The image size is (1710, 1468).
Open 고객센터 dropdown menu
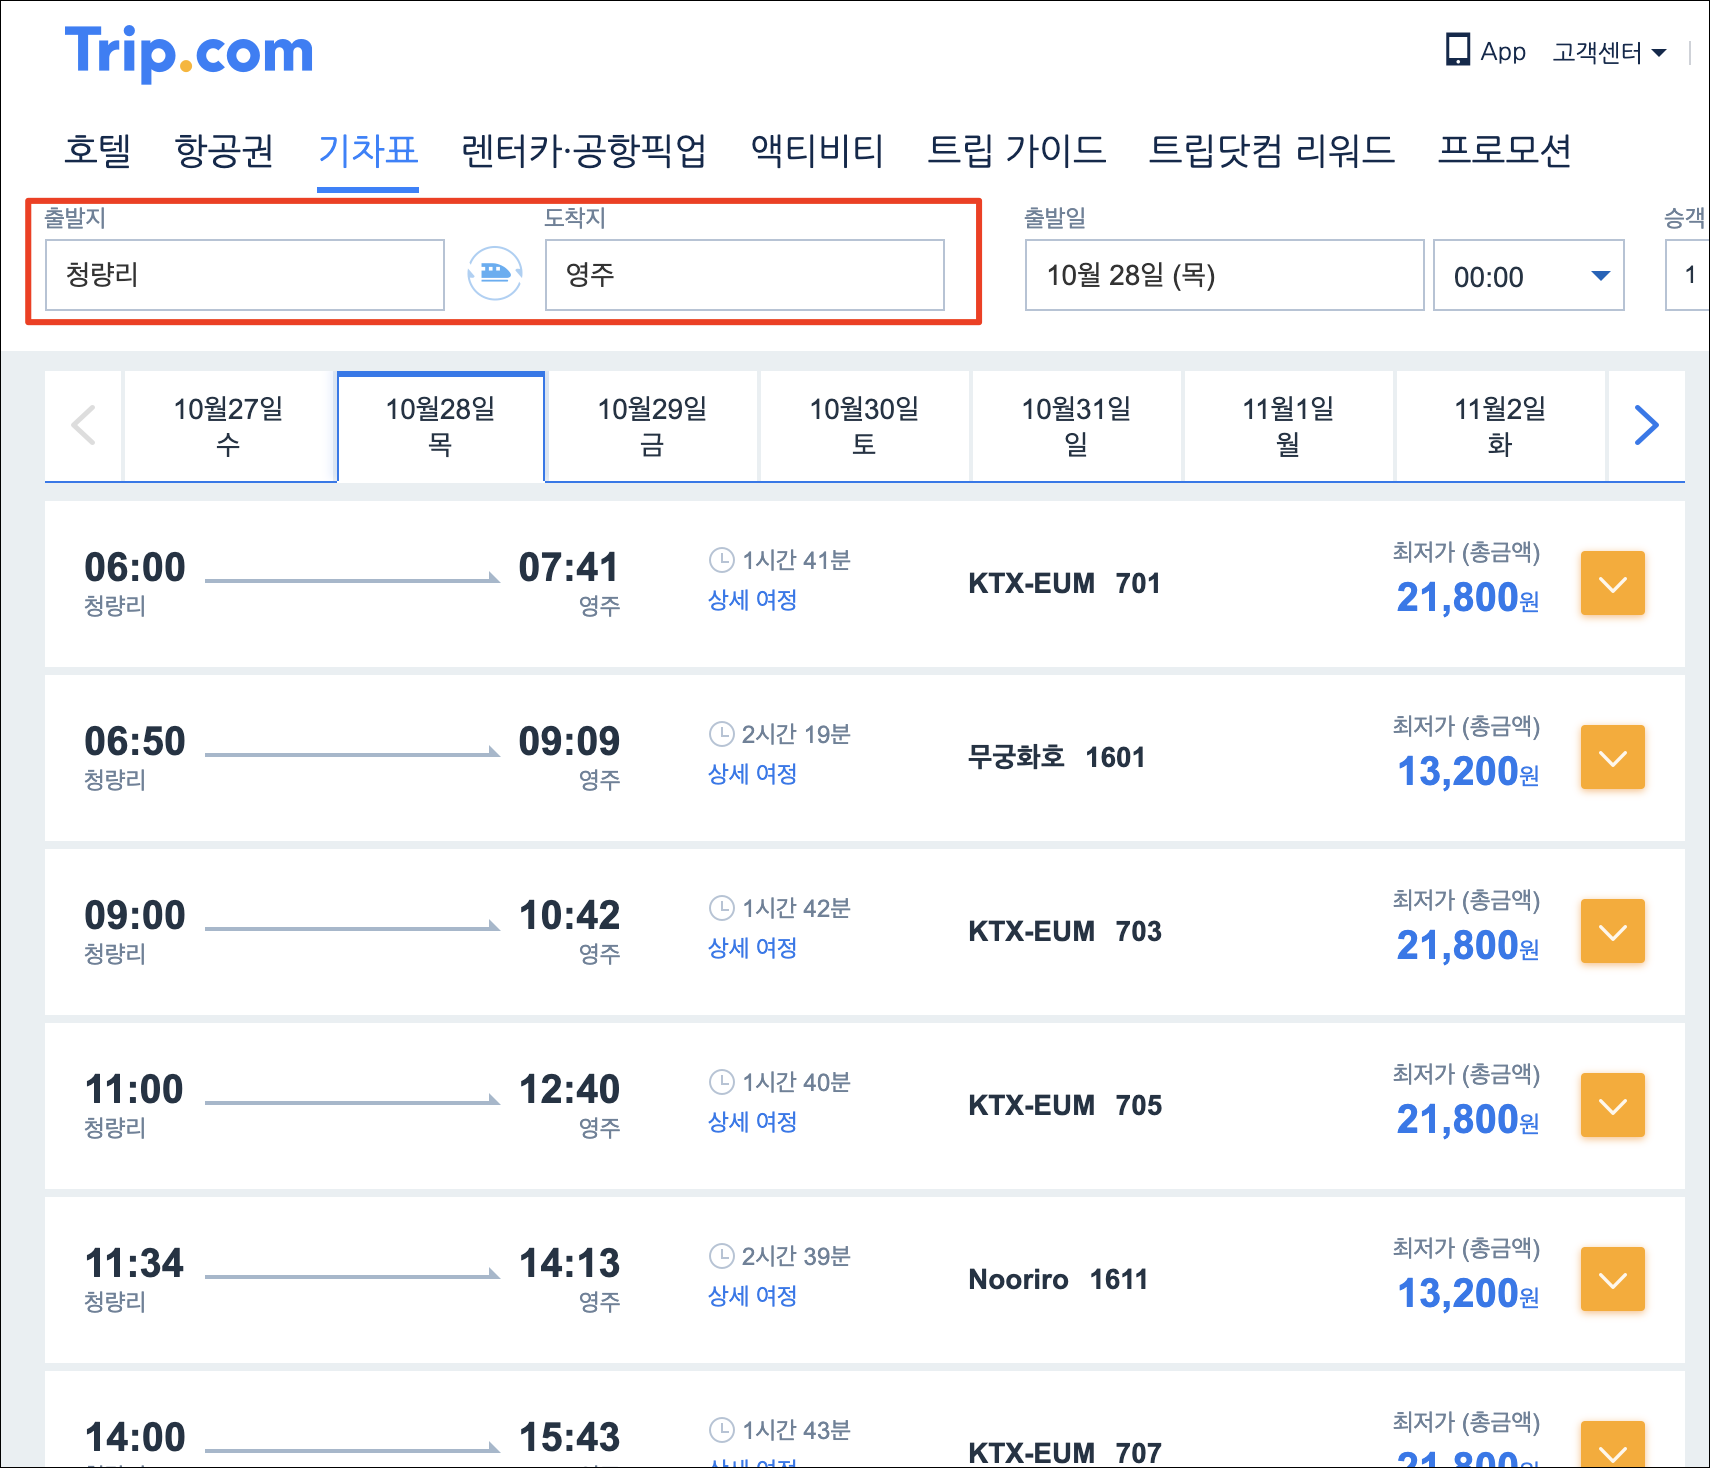click(x=1609, y=52)
